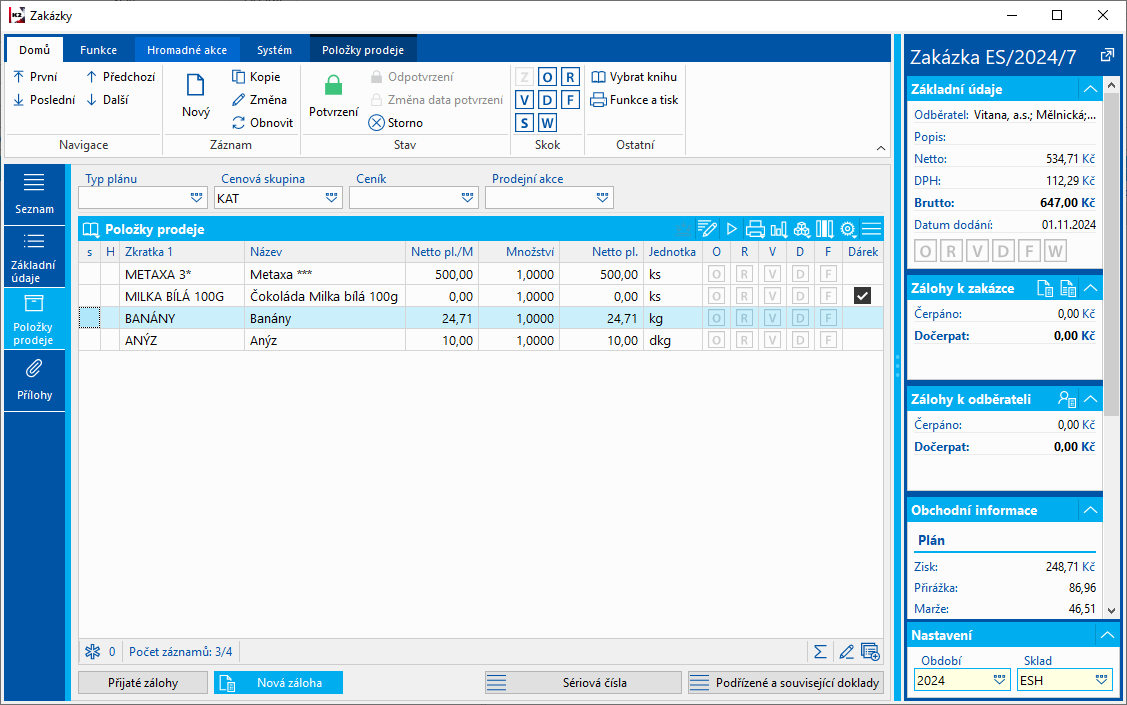Expand the Sklad ESH dropdown
Viewport: 1127px width, 705px height.
1102,680
